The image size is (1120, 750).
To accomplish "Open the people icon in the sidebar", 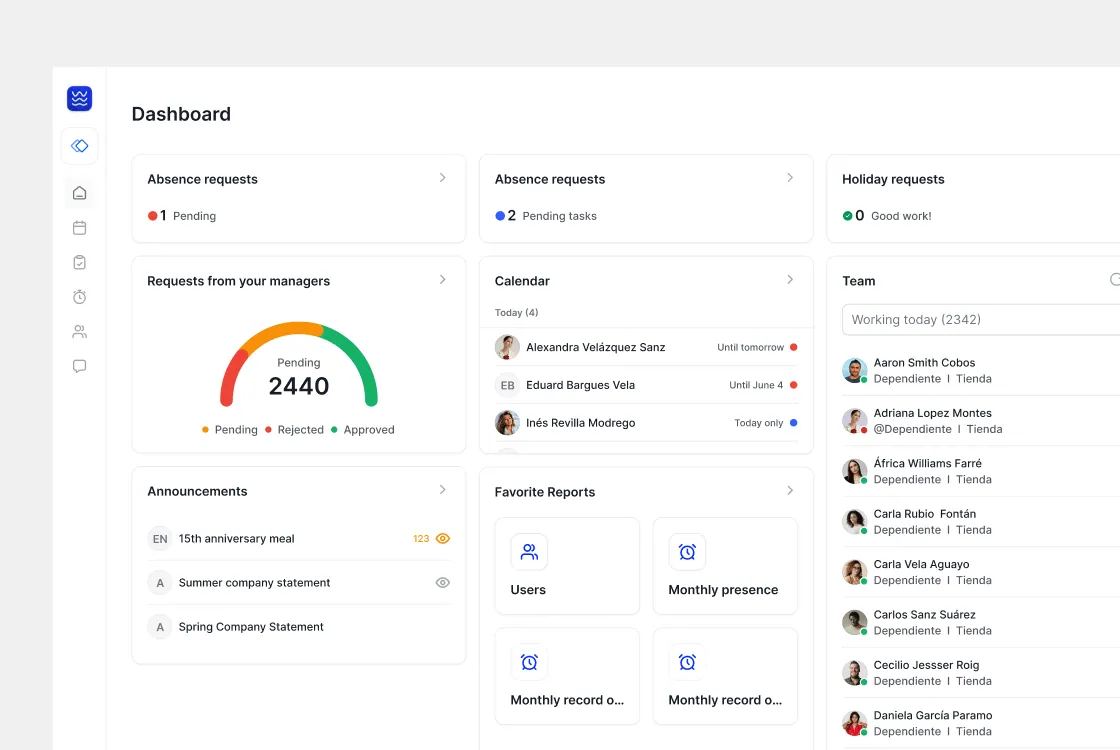I will click(79, 331).
